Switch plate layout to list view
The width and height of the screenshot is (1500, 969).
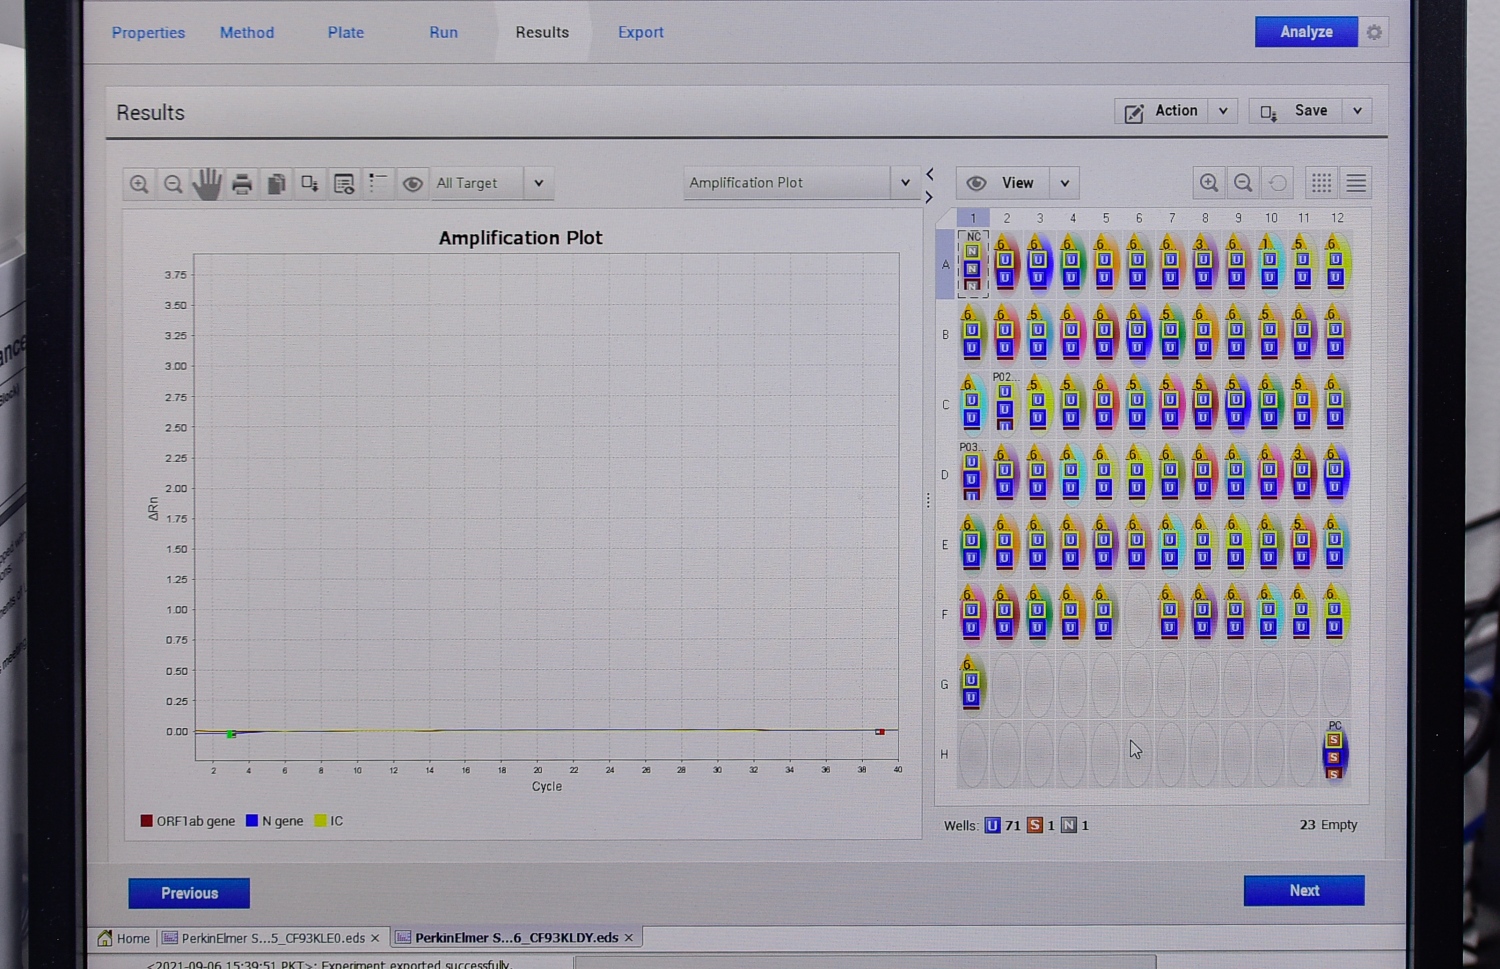[1356, 183]
